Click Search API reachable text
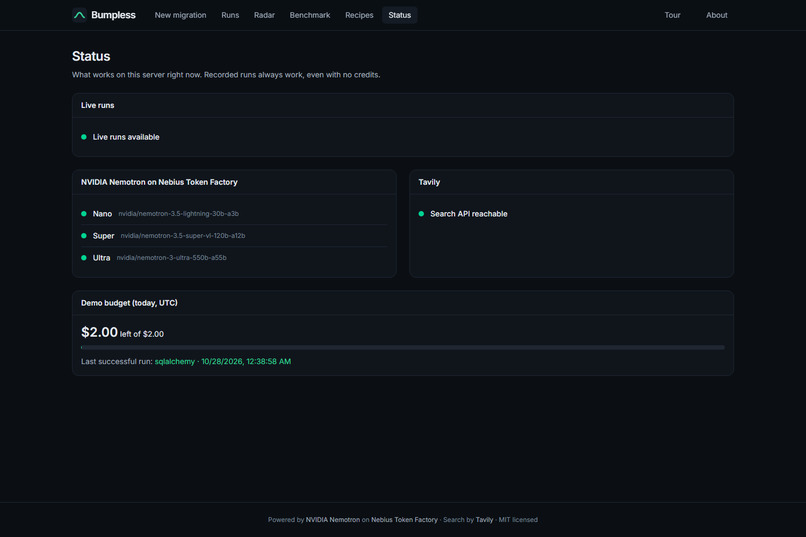This screenshot has height=537, width=806. point(469,214)
